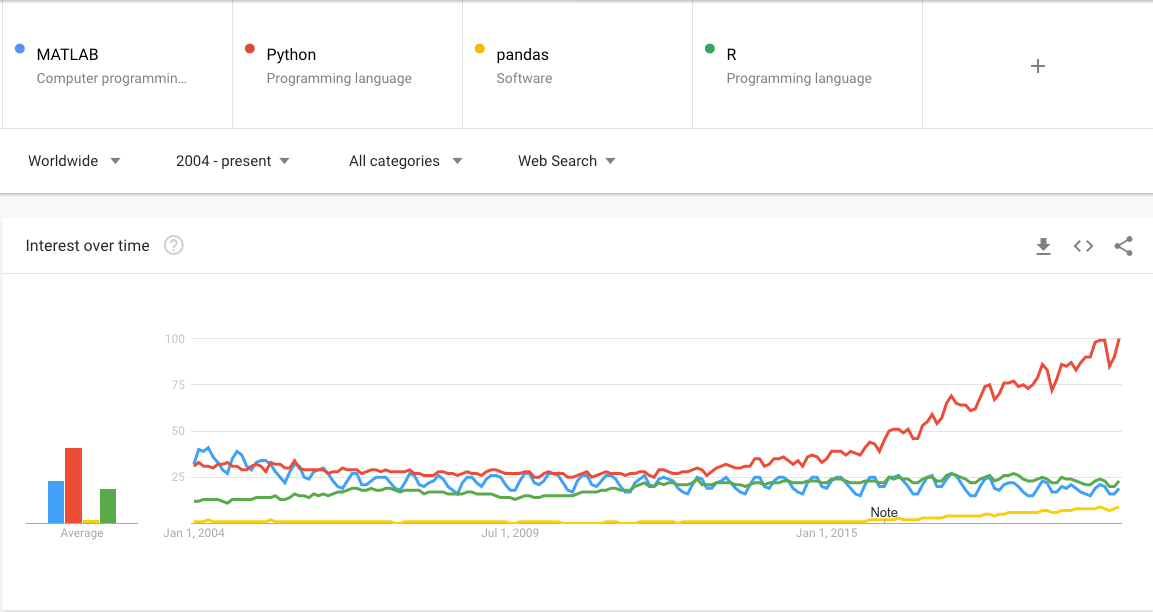Viewport: 1153px width, 612px height.
Task: Add a comparison term with plus
Action: [1037, 66]
